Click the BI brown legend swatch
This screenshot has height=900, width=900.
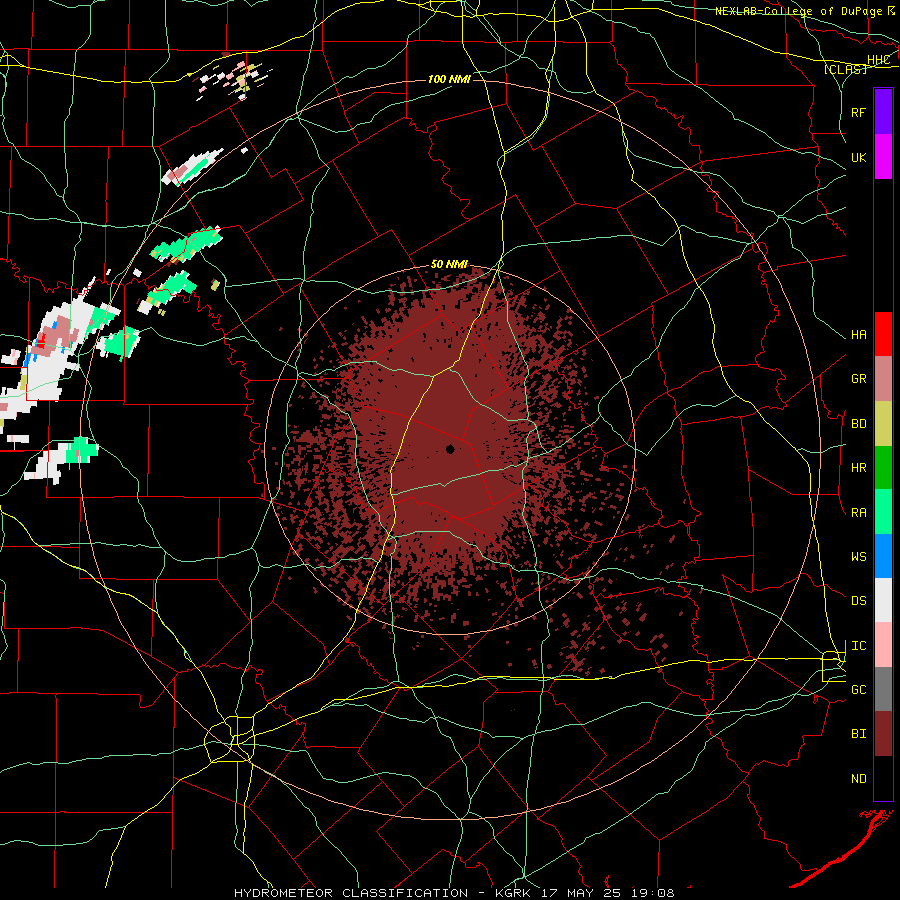pos(883,734)
